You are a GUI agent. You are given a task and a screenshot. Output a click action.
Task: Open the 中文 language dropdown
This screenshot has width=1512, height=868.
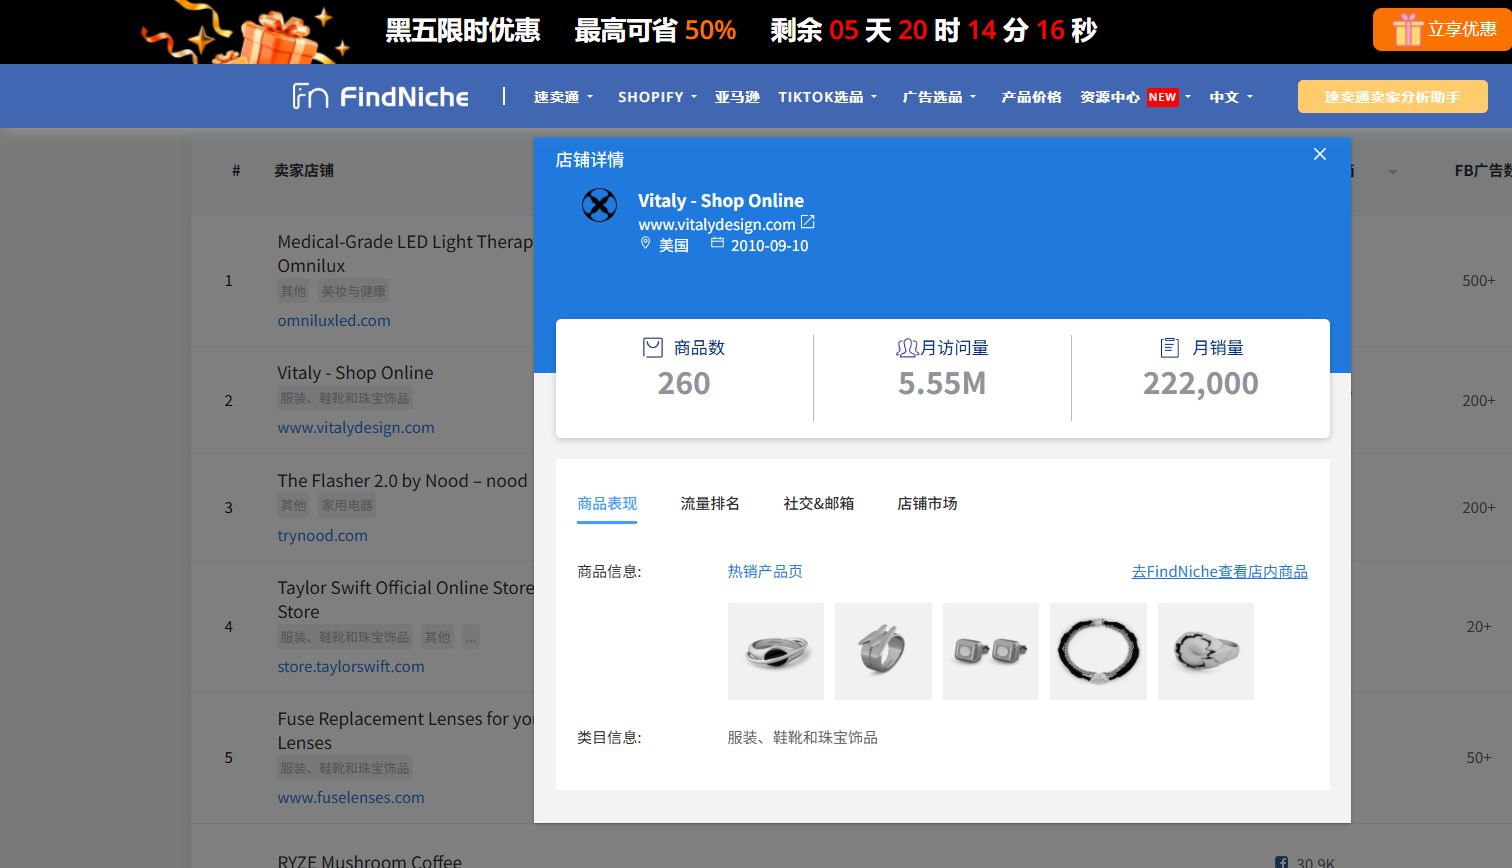pos(1231,97)
